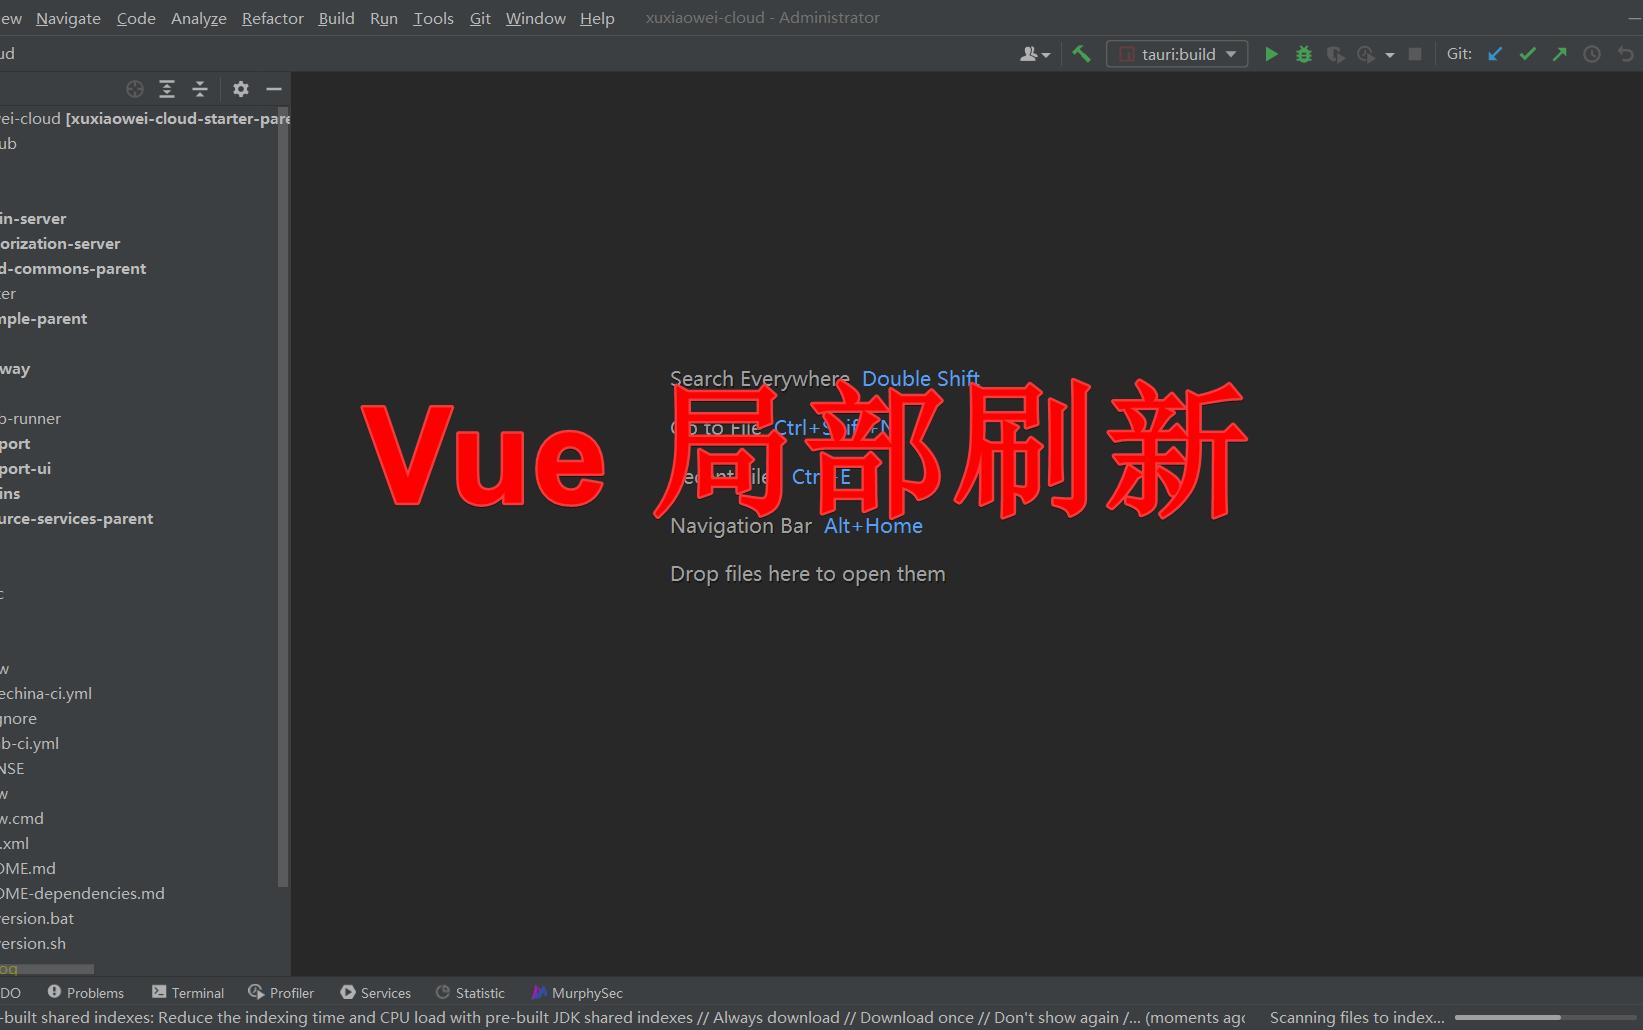The image size is (1643, 1030).
Task: Open the tauri:build run configuration dropdown
Action: (x=1177, y=54)
